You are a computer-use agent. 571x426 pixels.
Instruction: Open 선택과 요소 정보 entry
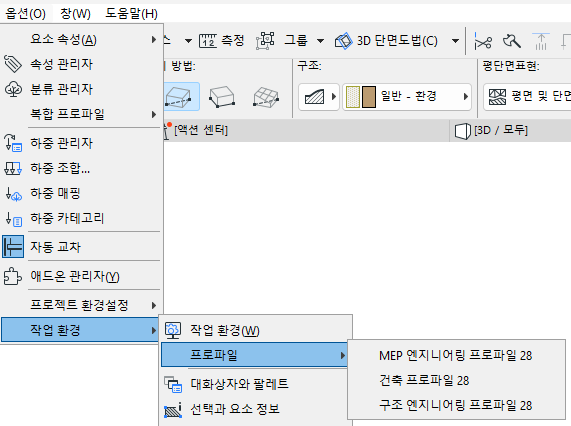pyautogui.click(x=256, y=409)
